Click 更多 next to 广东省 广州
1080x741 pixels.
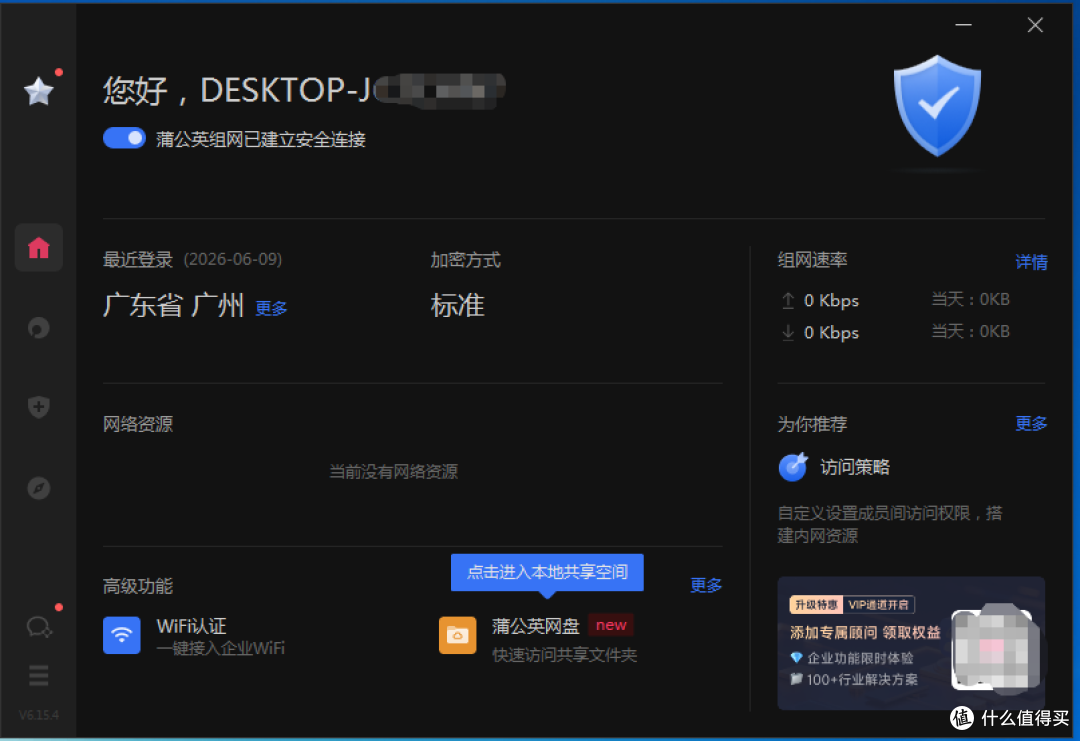(x=271, y=308)
